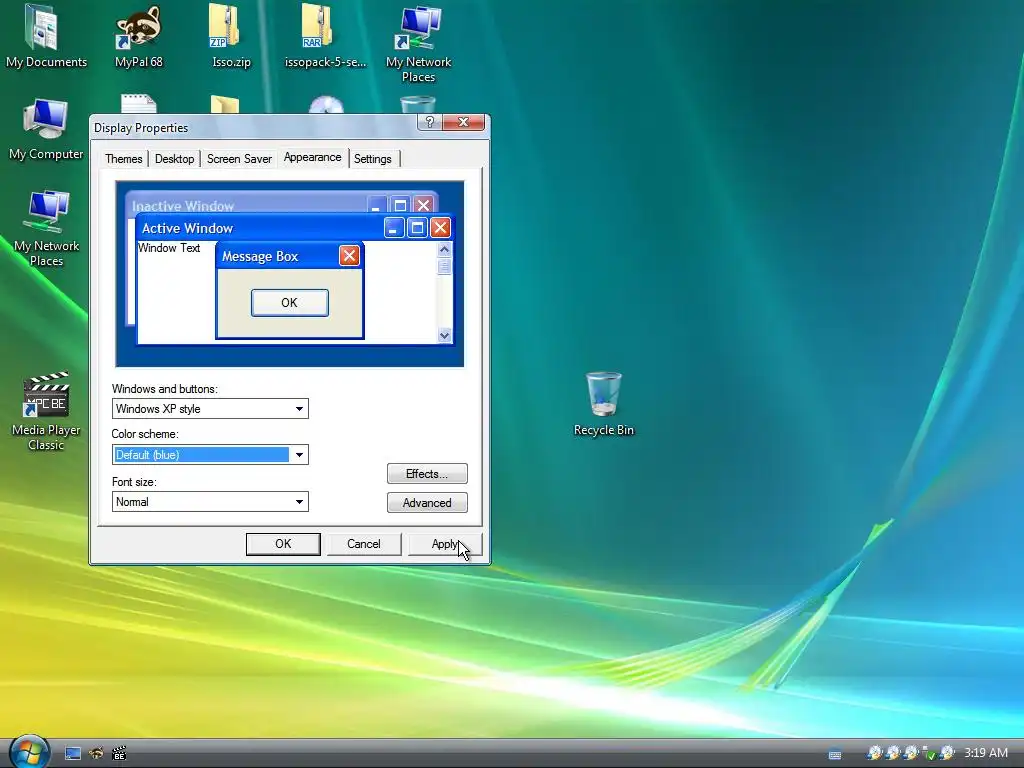Click the Apply button

pos(445,544)
